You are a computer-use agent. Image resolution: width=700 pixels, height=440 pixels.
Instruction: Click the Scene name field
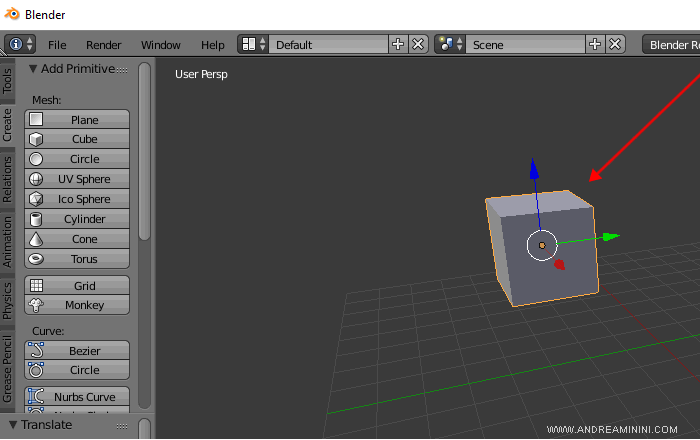(x=525, y=45)
